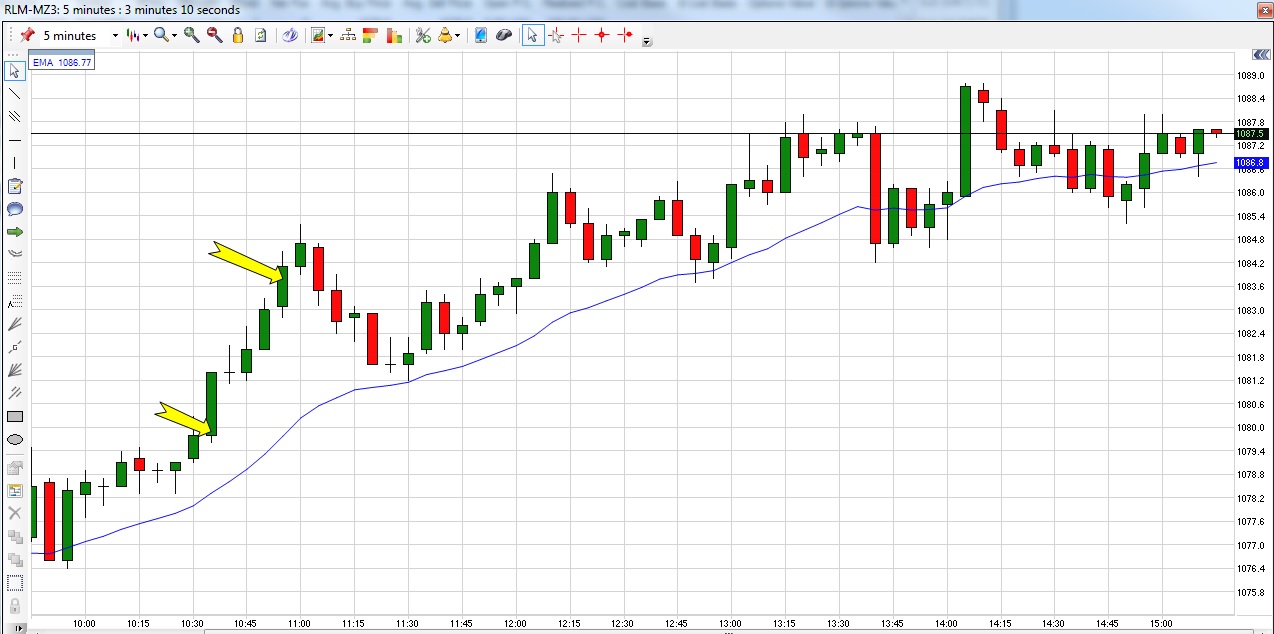Select the red crosshair with offset dot
Screen dimensions: 1274x634
[626, 35]
